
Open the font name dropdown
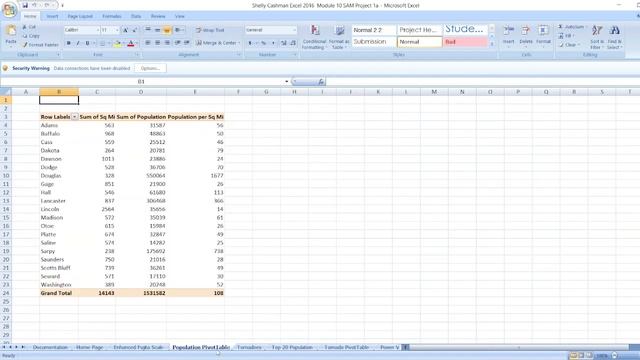[98, 30]
